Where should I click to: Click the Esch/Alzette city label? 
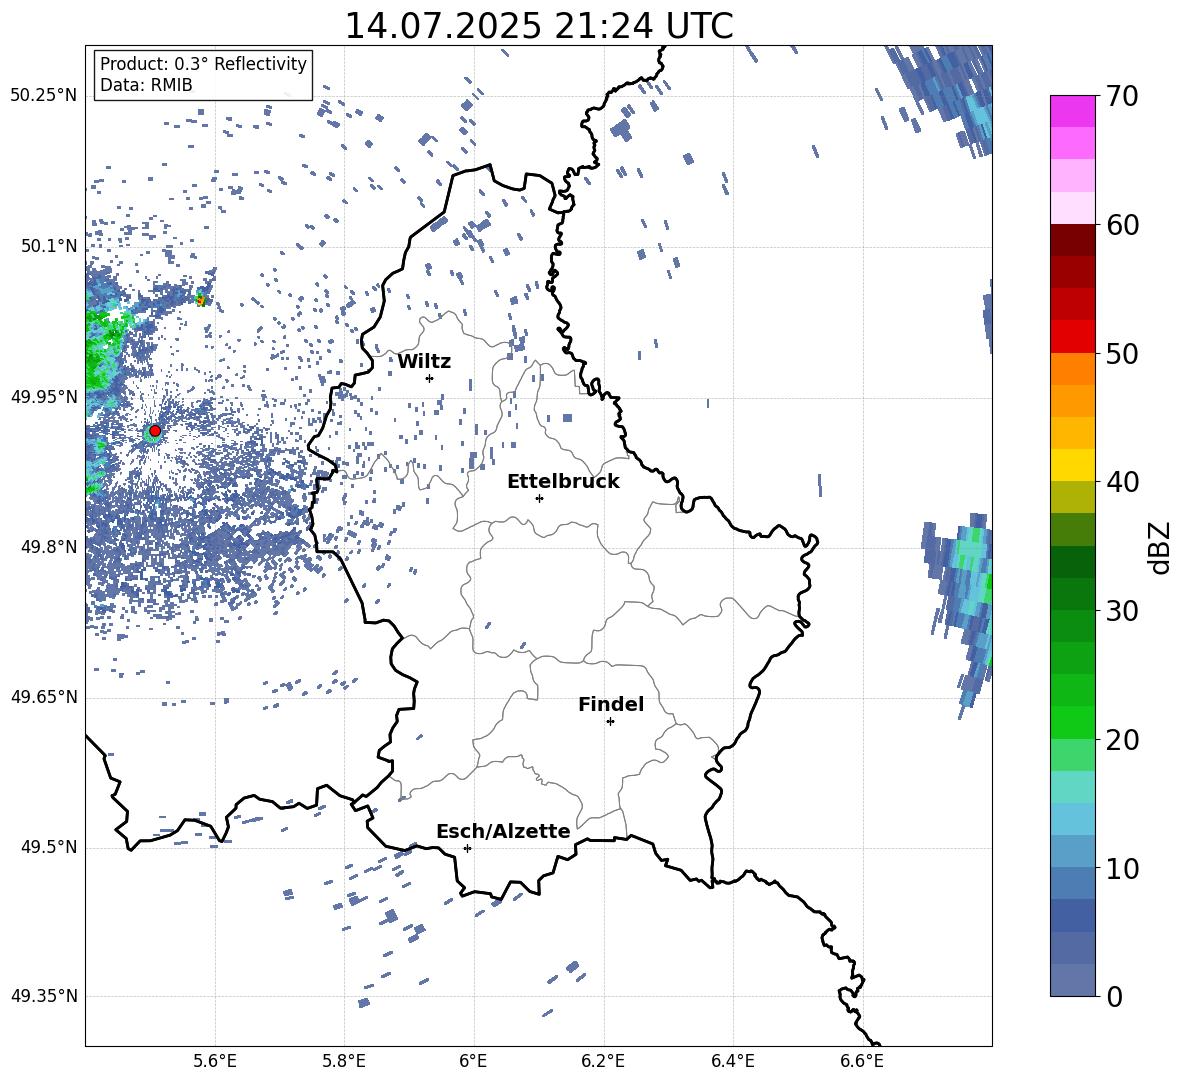pos(503,831)
